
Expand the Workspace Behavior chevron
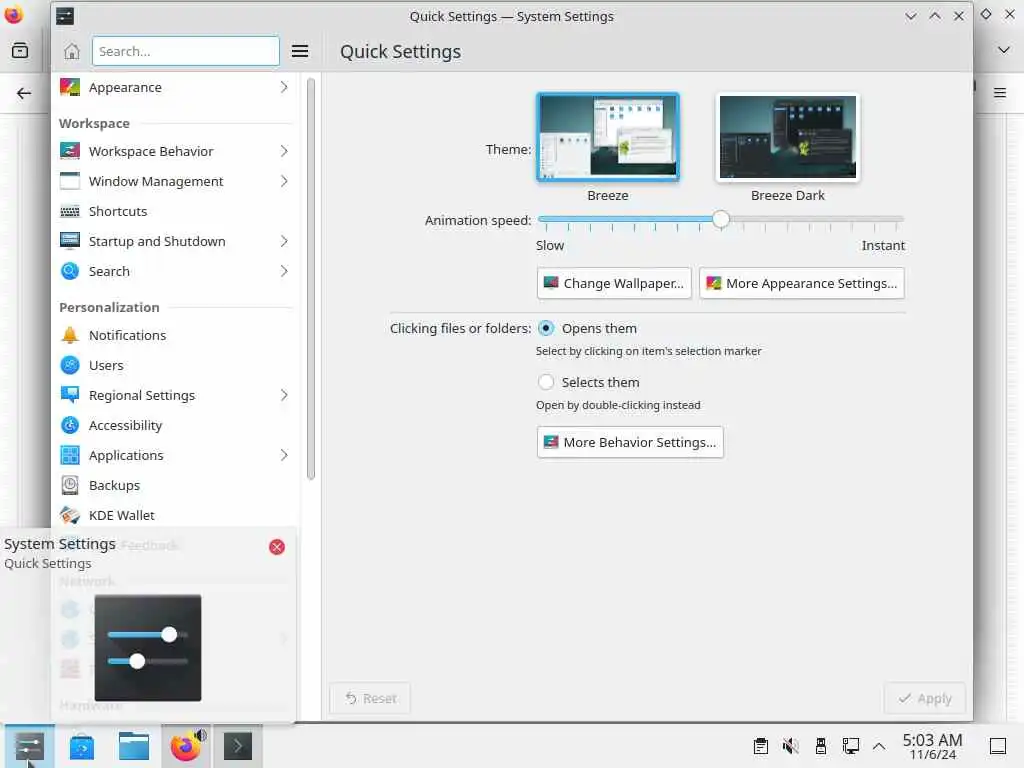[x=284, y=151]
